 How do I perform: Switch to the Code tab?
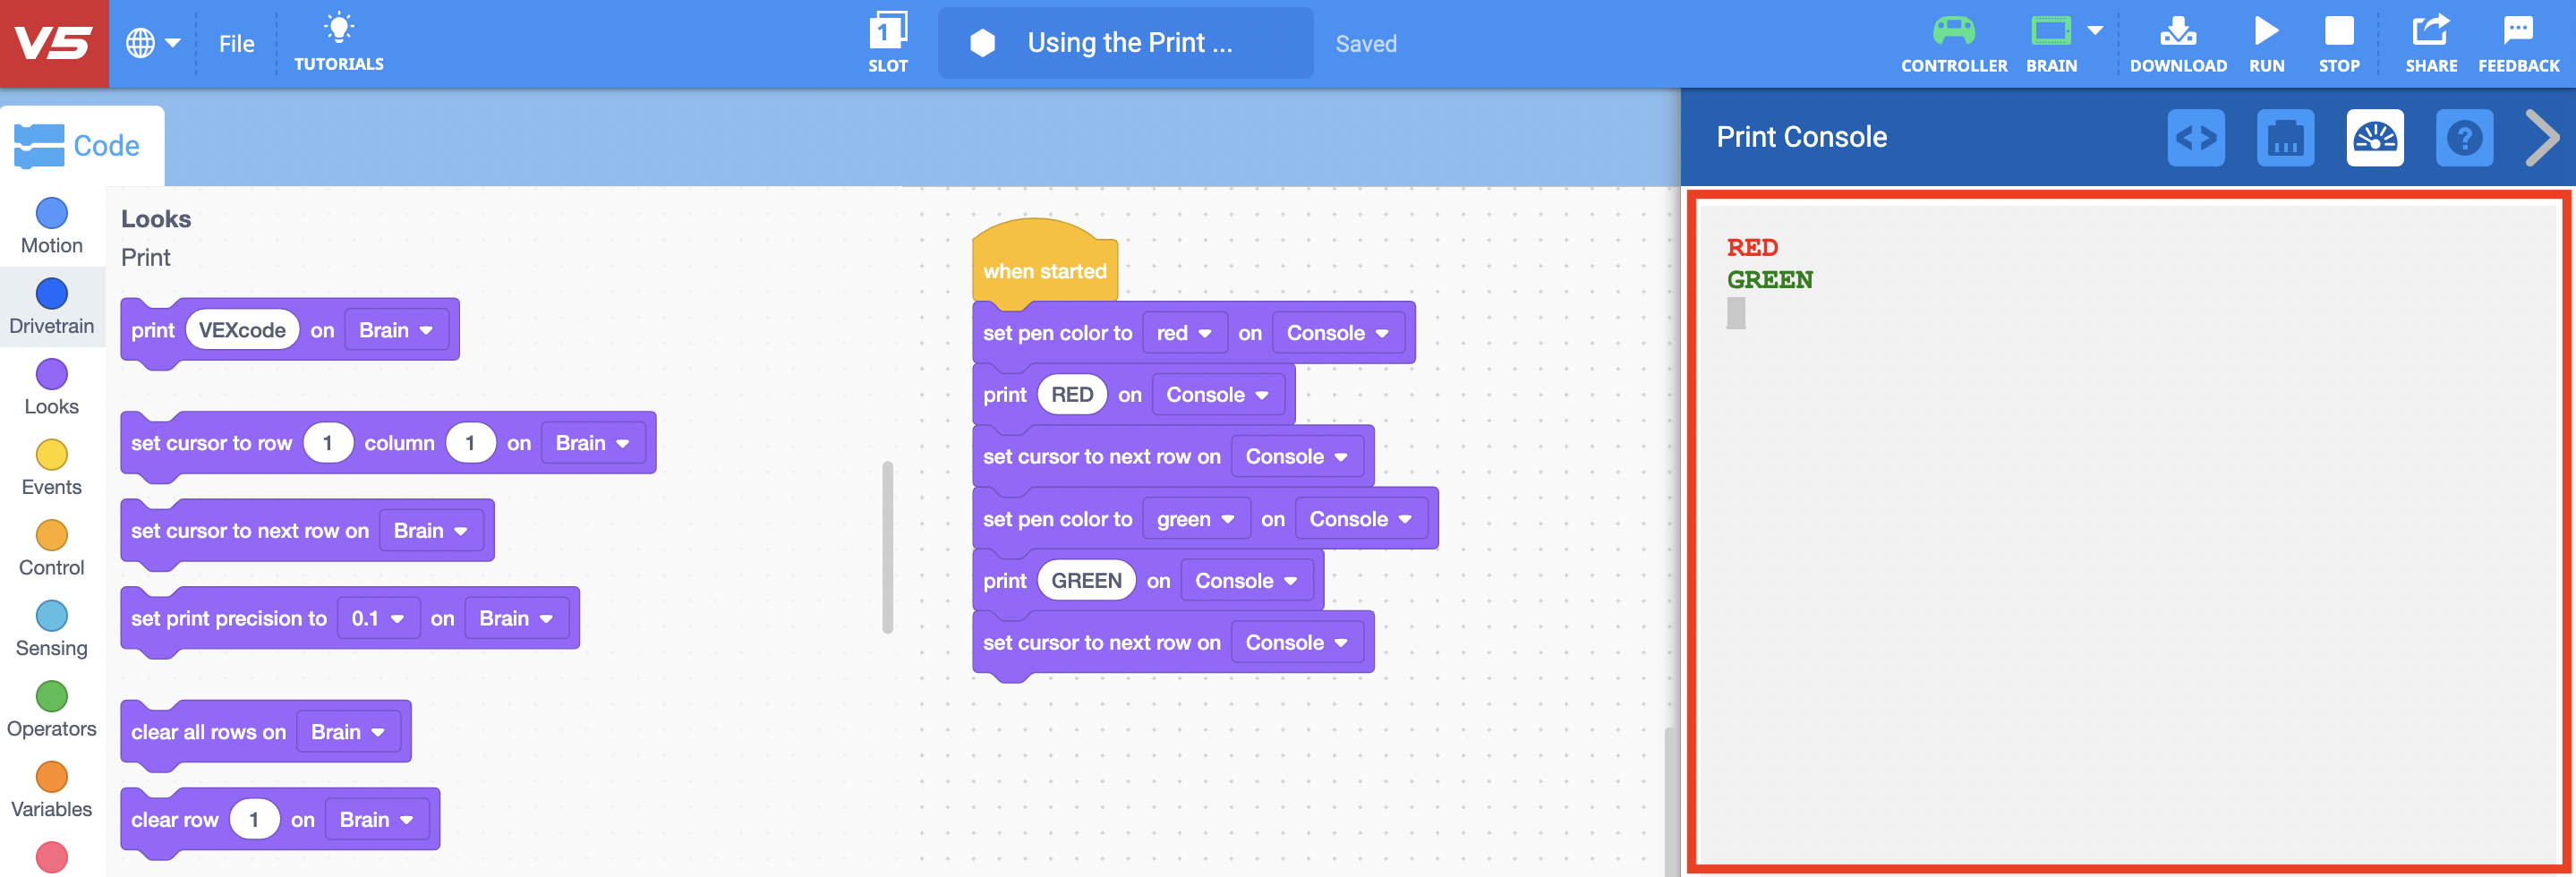click(x=82, y=145)
